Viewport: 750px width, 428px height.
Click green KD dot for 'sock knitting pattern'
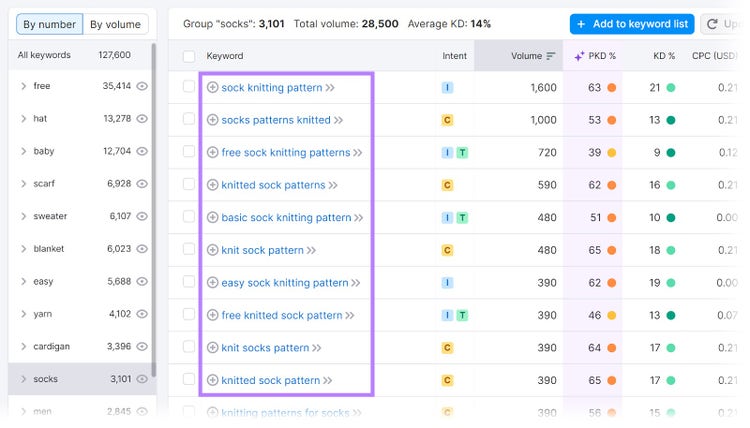pos(671,88)
